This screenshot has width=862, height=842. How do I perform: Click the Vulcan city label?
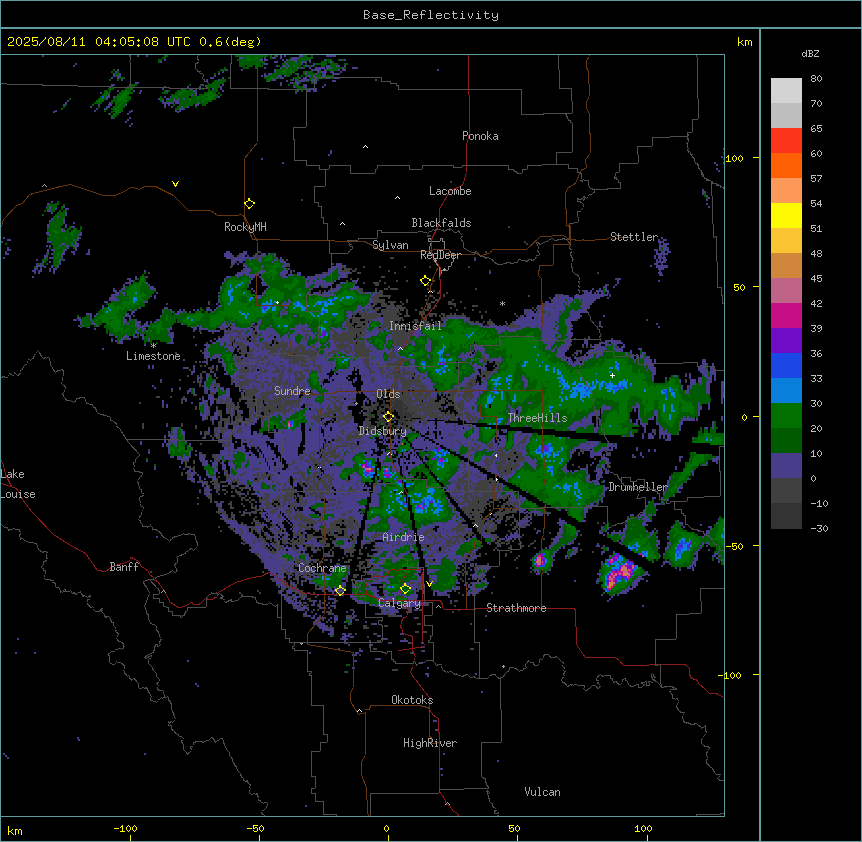tap(542, 792)
